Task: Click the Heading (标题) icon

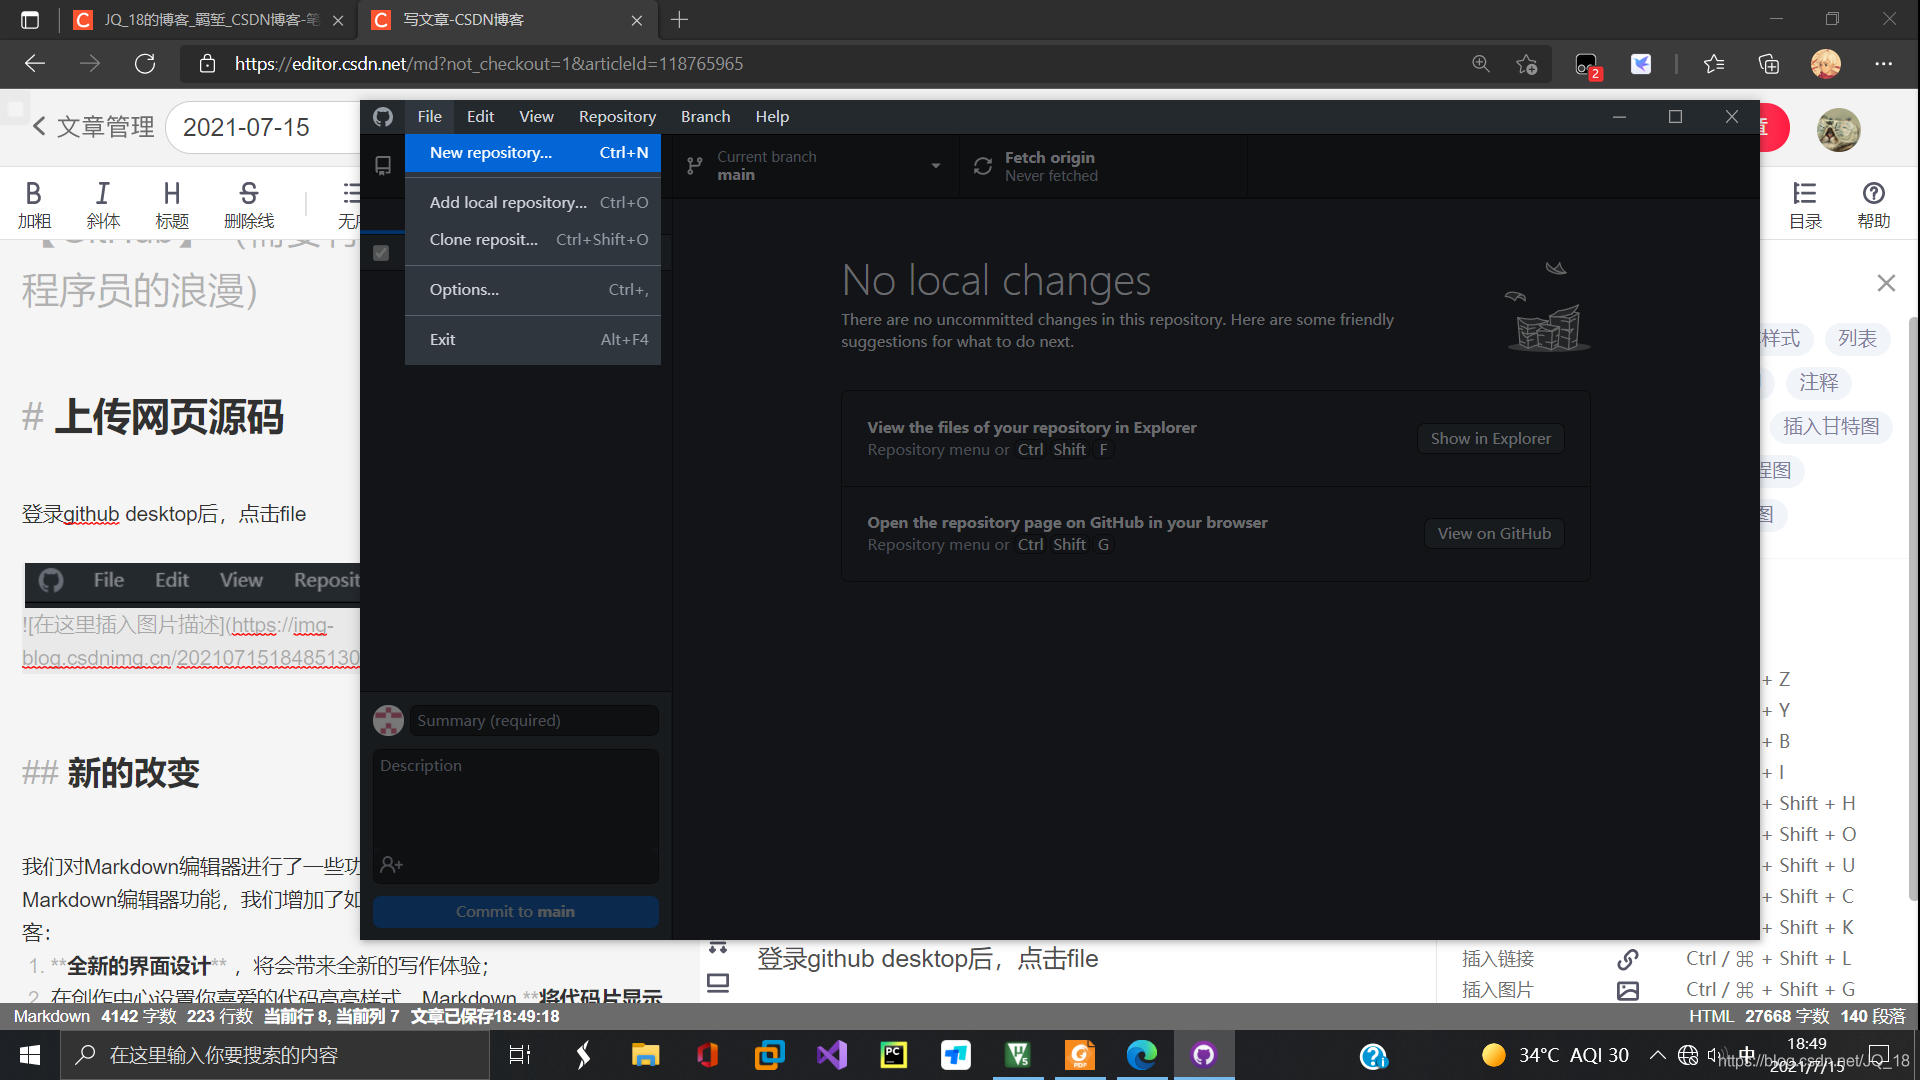Action: (171, 194)
